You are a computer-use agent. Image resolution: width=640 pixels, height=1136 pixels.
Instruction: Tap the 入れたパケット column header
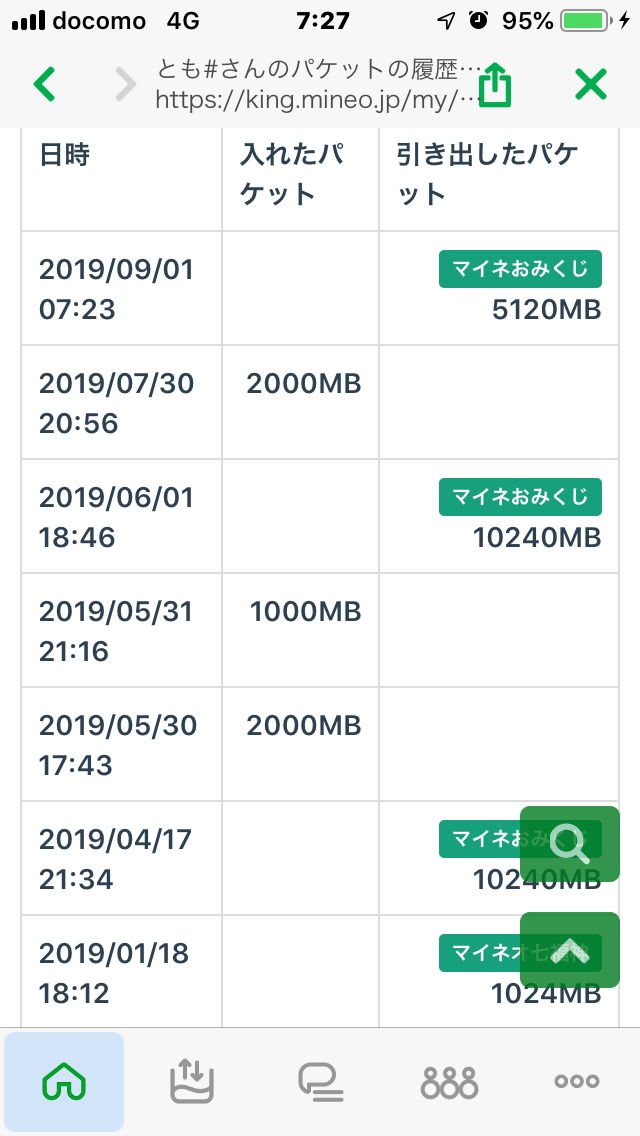(293, 173)
